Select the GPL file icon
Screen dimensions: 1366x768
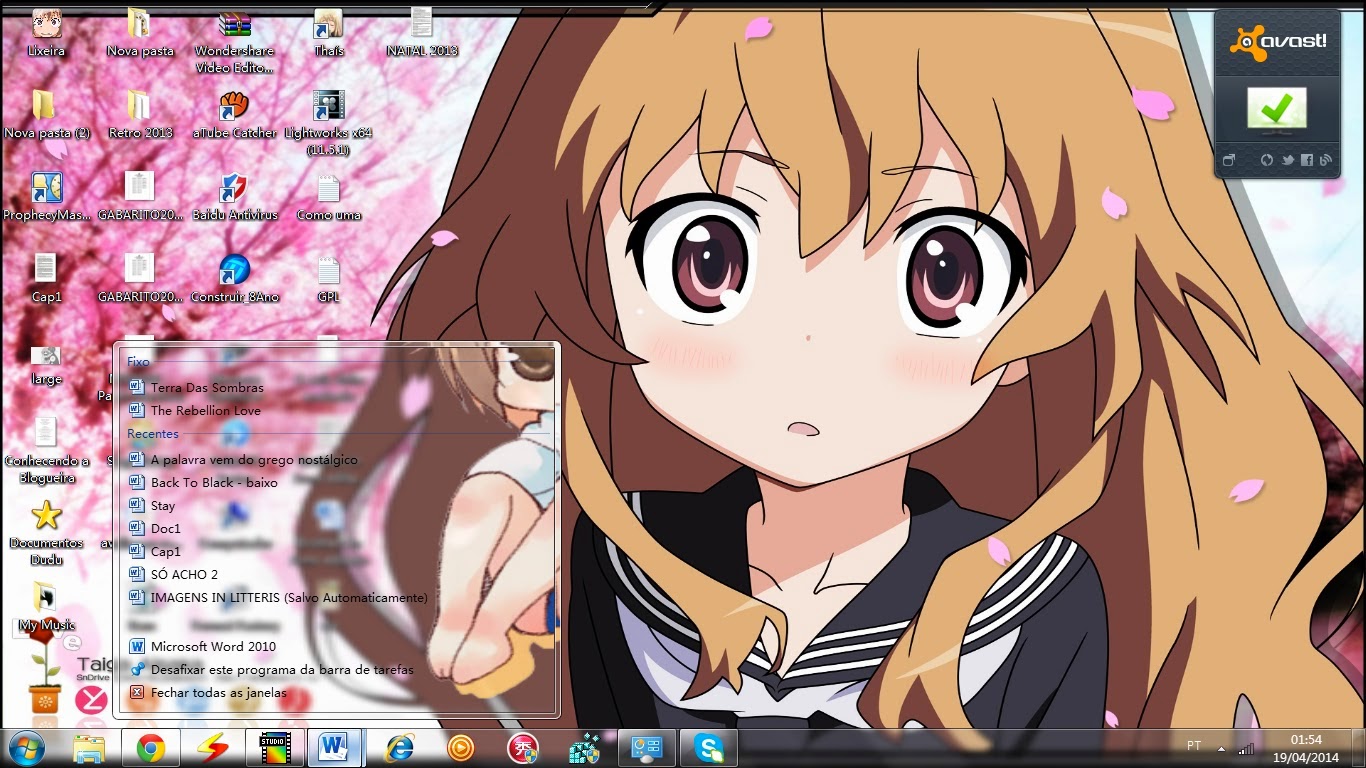[328, 278]
